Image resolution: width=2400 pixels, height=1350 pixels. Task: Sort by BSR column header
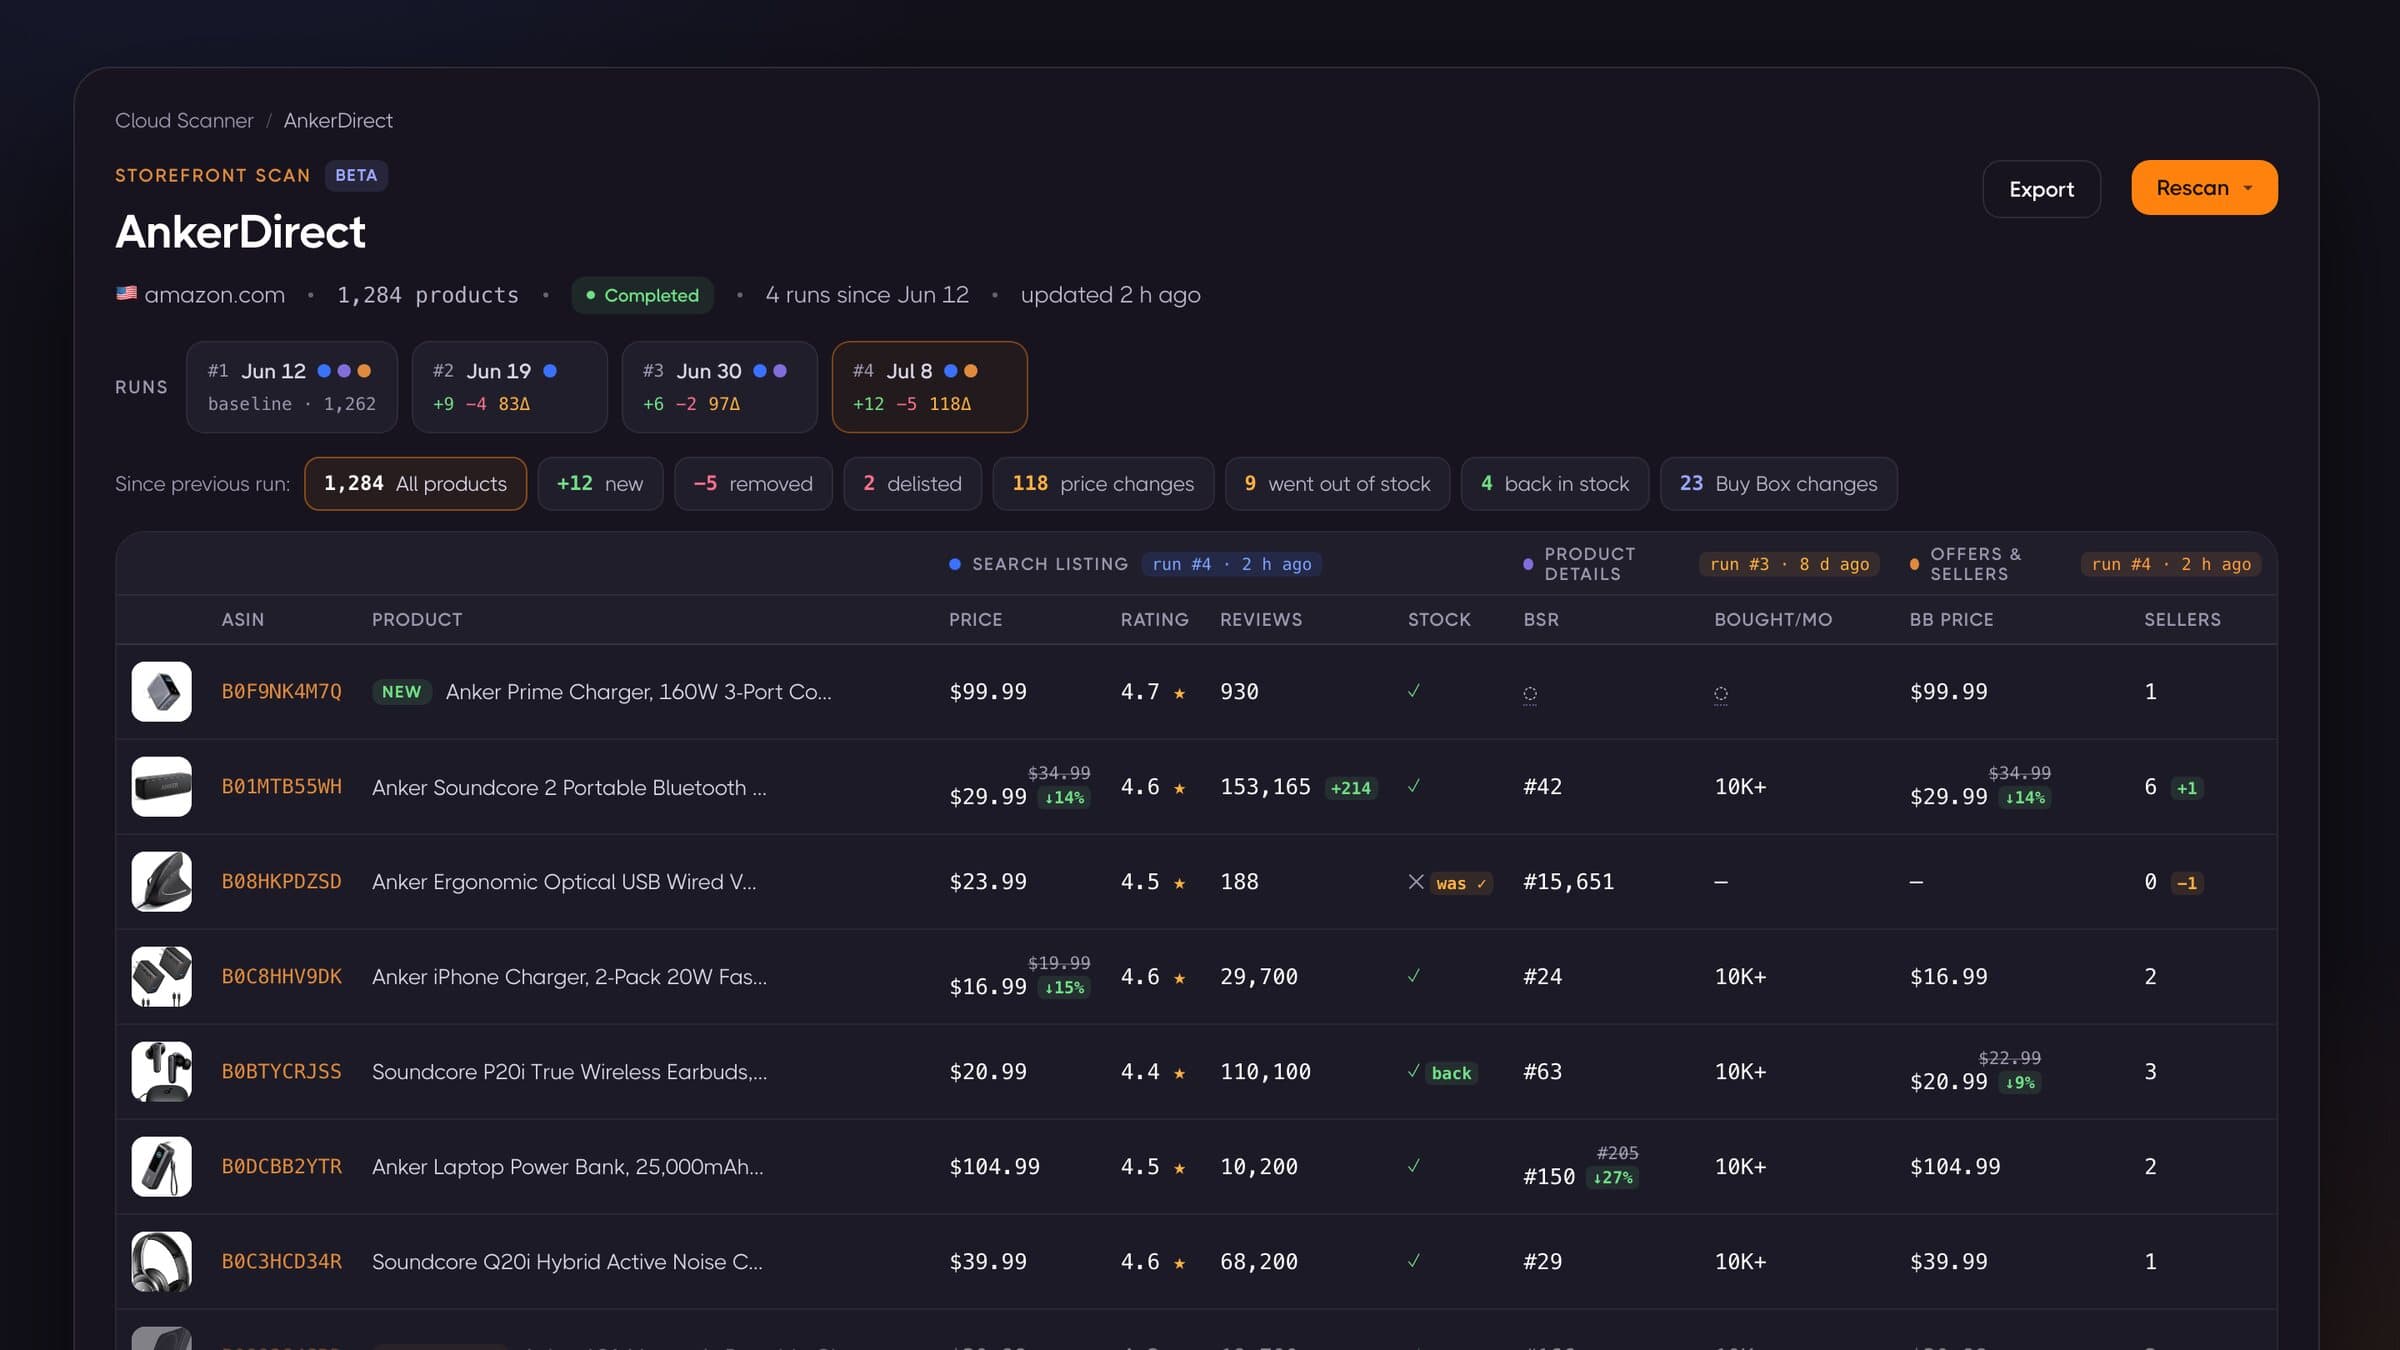click(x=1541, y=620)
